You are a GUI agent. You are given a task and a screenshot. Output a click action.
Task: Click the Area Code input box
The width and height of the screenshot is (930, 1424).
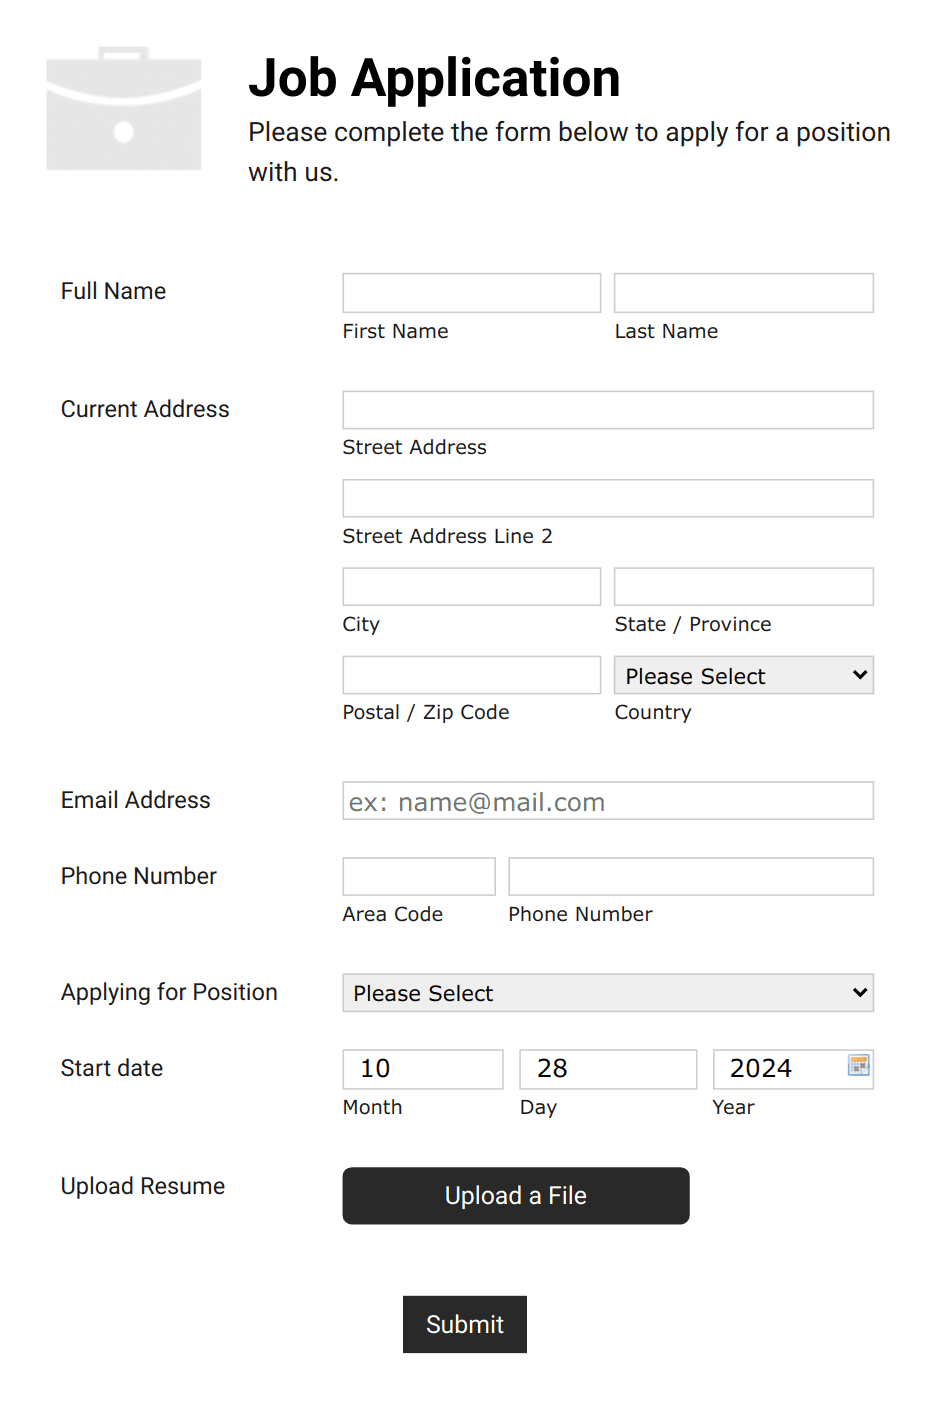[x=418, y=876]
